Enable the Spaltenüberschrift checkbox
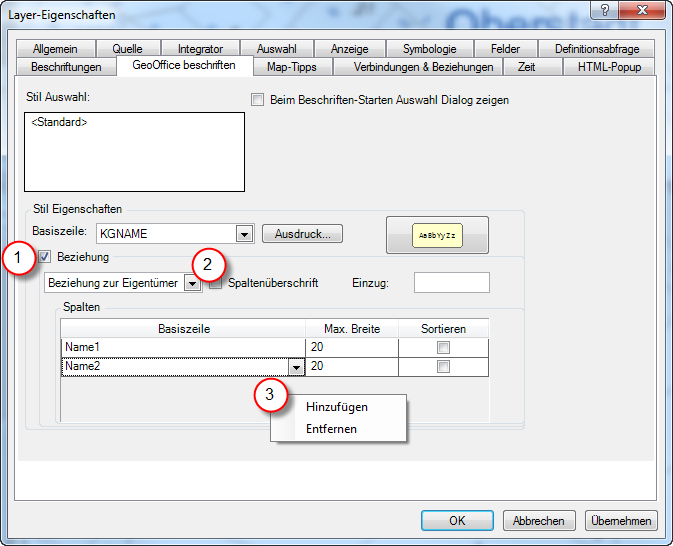 pos(216,283)
